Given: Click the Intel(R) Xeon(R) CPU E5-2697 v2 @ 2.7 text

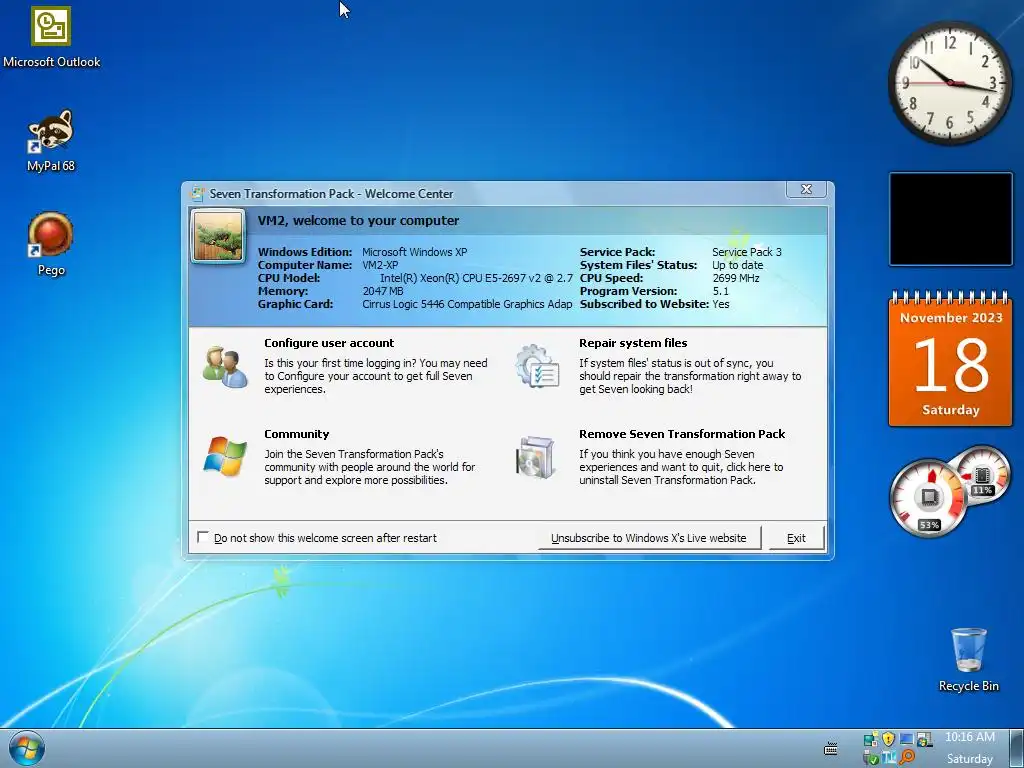Looking at the screenshot, I should coord(476,278).
